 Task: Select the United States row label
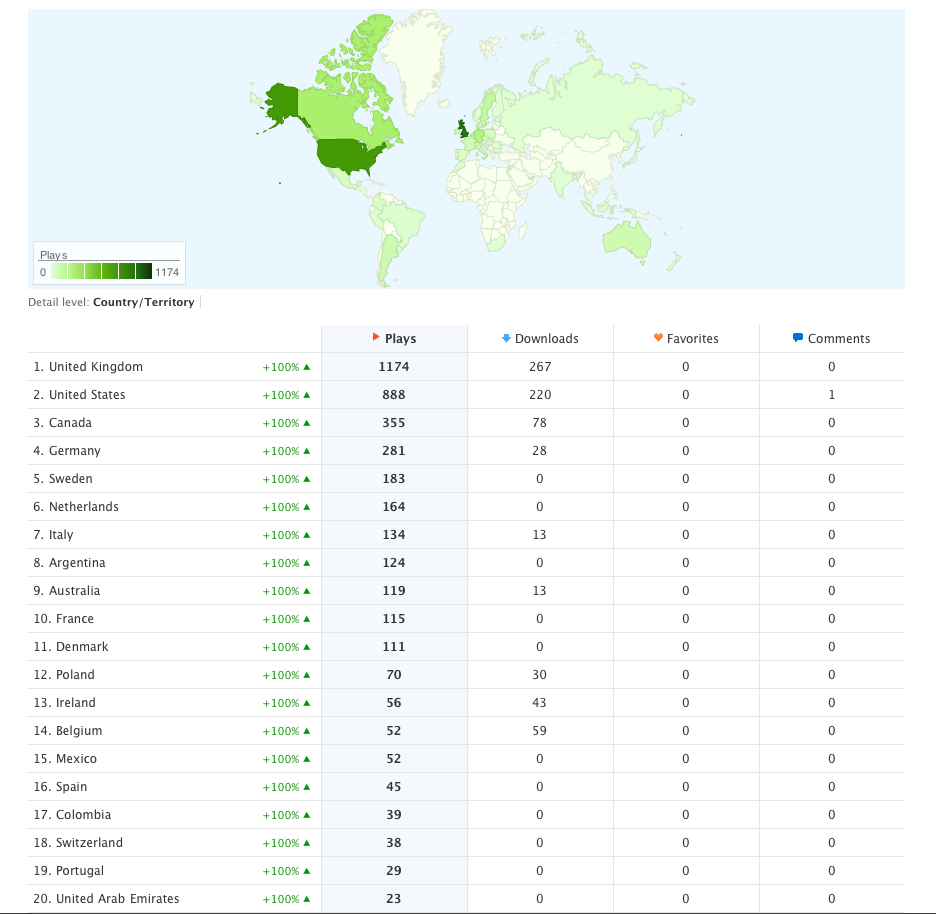[x=87, y=395]
